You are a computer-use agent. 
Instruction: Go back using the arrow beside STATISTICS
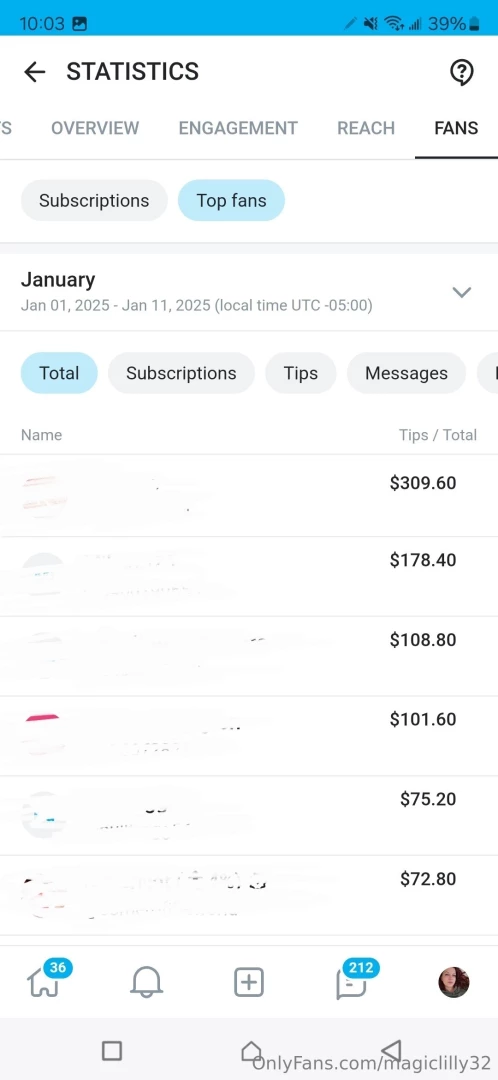pyautogui.click(x=34, y=72)
